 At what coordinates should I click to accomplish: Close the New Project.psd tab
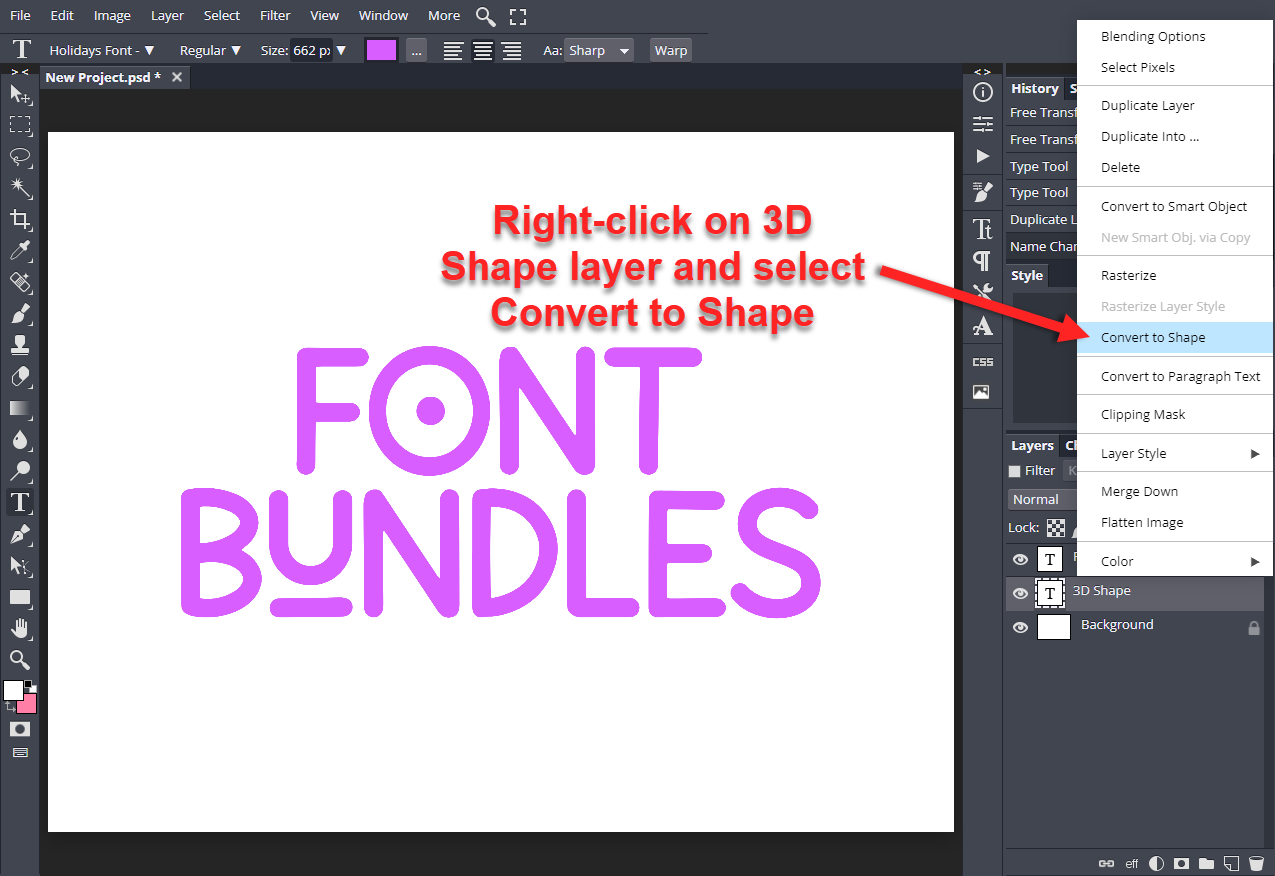[177, 77]
